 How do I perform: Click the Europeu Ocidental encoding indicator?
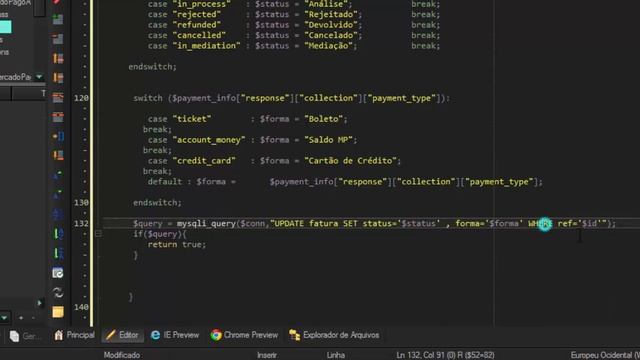(x=605, y=355)
